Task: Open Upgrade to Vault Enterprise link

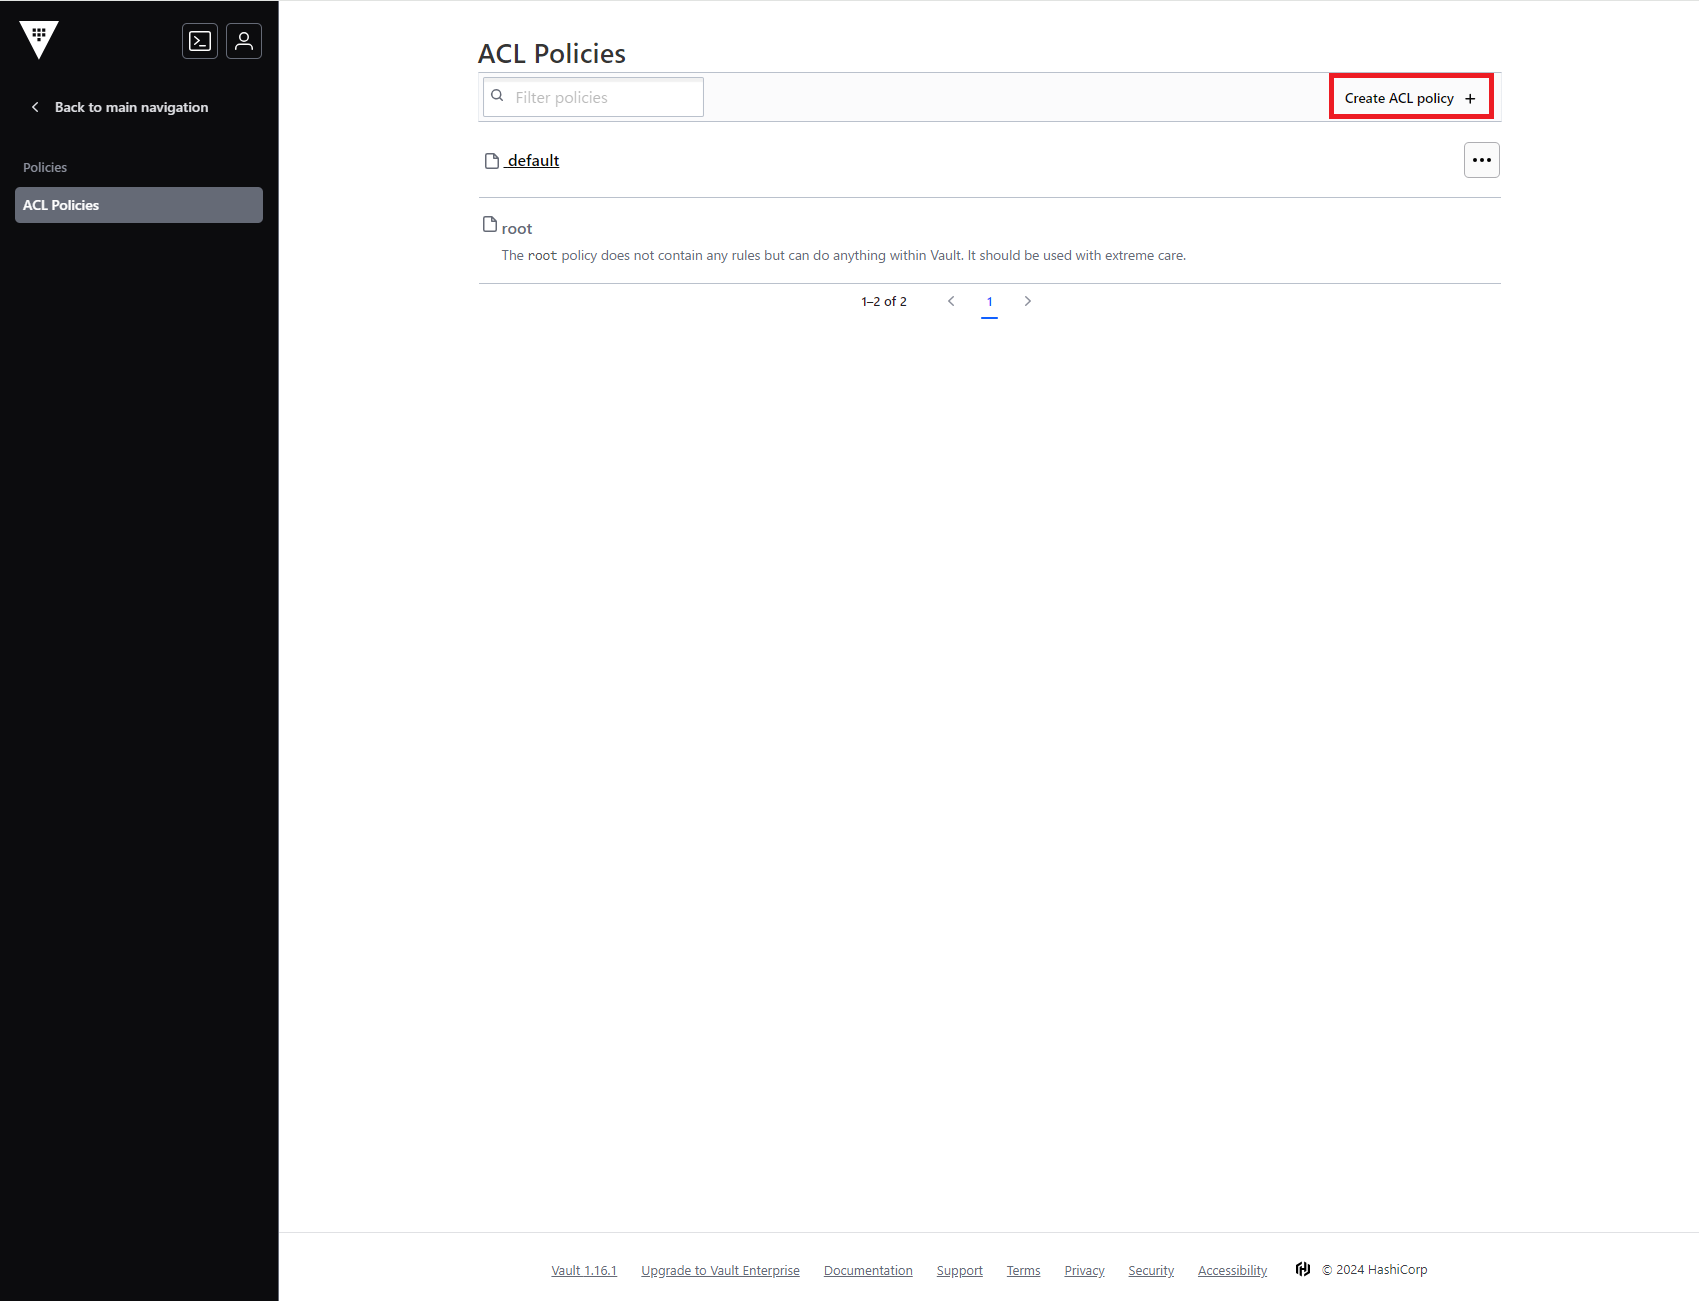Action: [720, 1270]
